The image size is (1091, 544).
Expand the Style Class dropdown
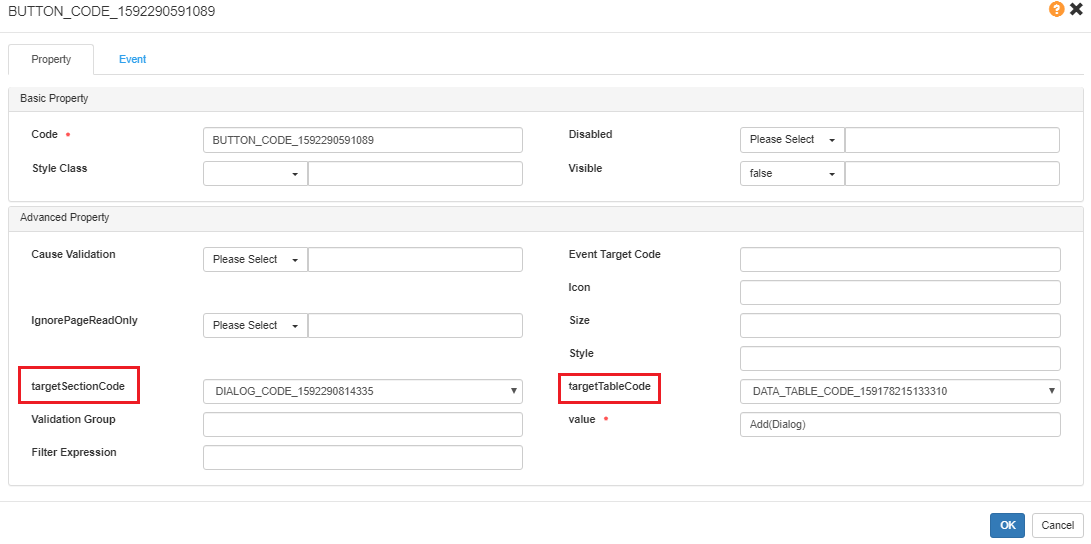[x=255, y=174]
